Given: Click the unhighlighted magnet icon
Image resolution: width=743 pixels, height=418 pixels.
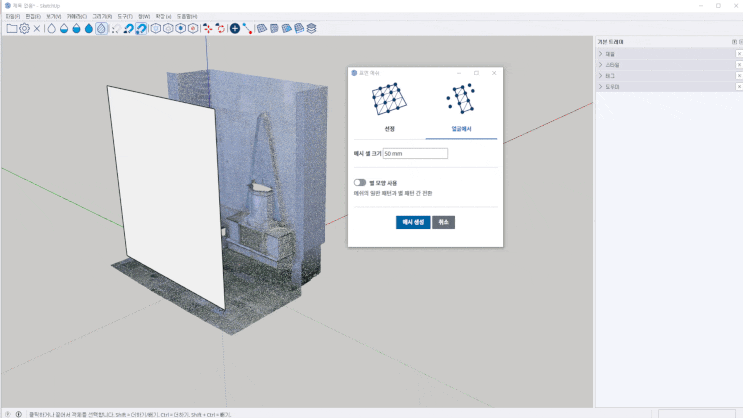Looking at the screenshot, I should 128,28.
